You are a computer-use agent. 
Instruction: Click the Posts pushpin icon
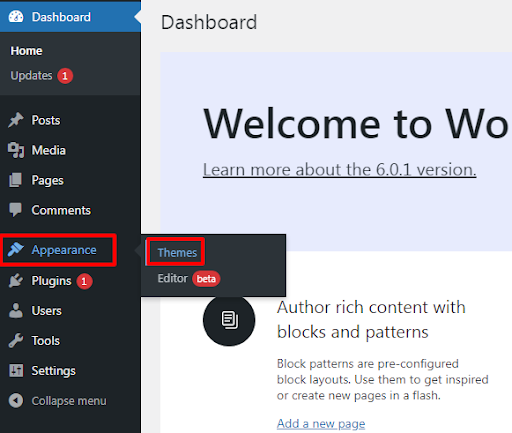(16, 120)
